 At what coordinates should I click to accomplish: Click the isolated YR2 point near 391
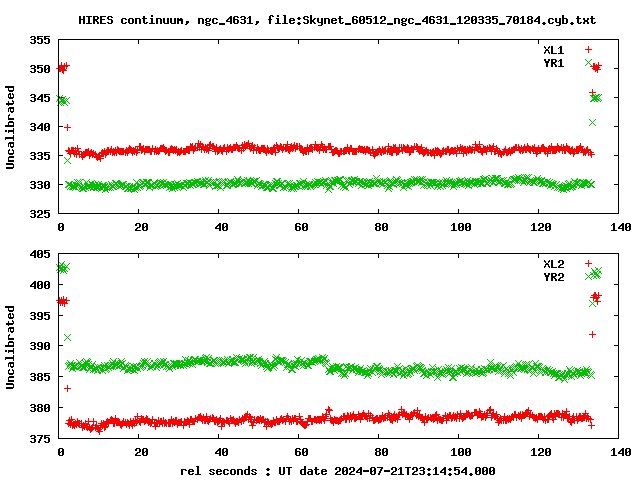point(67,338)
